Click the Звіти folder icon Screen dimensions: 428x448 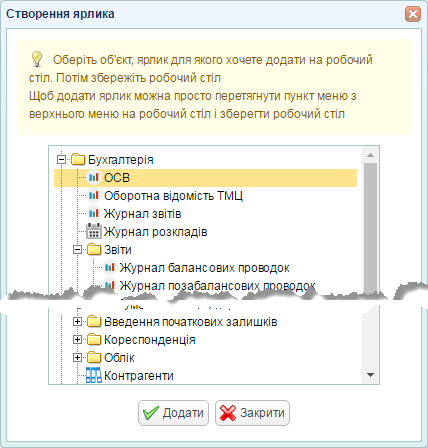(94, 249)
